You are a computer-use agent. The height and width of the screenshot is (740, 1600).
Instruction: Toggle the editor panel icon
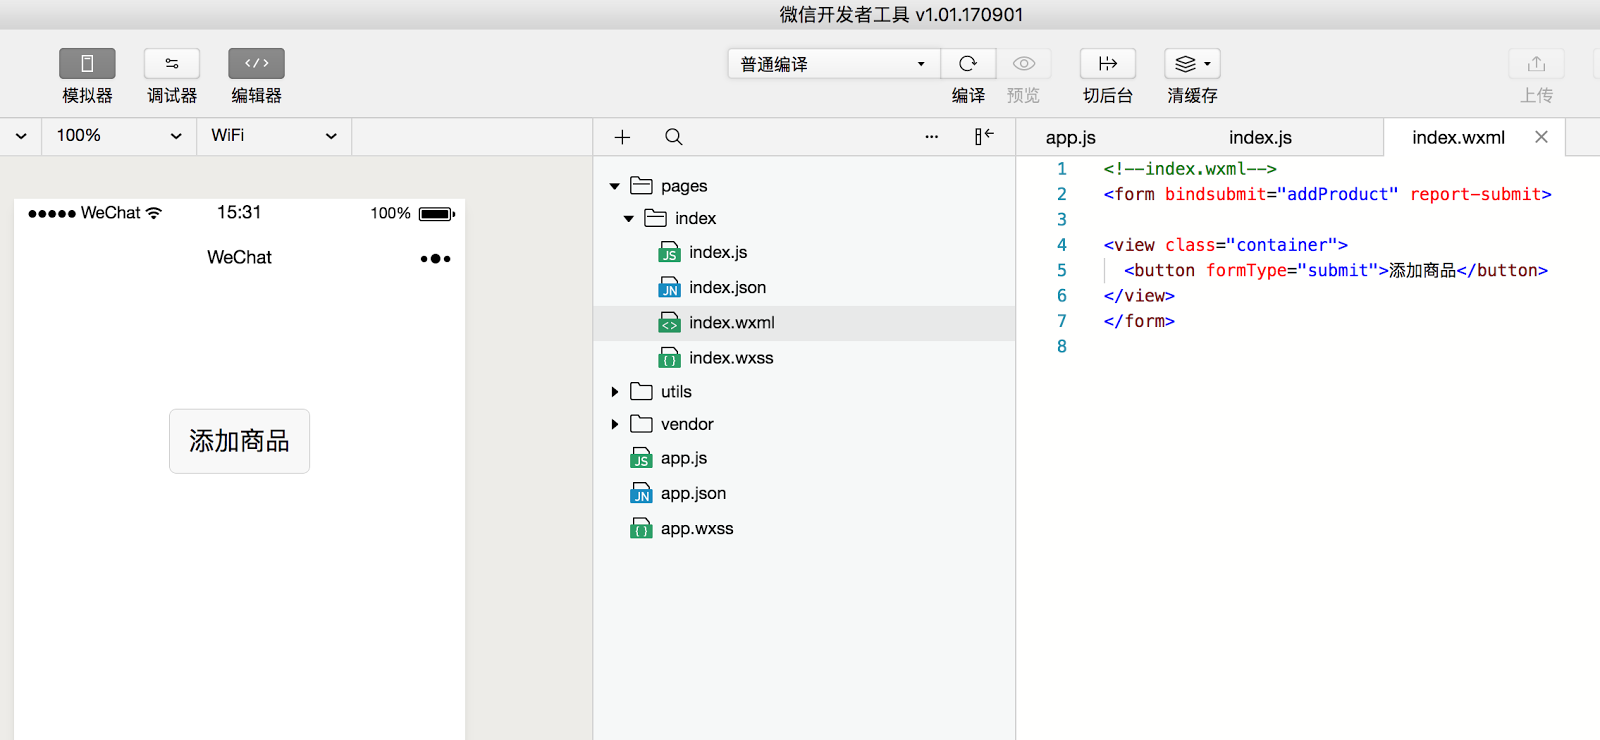coord(256,64)
